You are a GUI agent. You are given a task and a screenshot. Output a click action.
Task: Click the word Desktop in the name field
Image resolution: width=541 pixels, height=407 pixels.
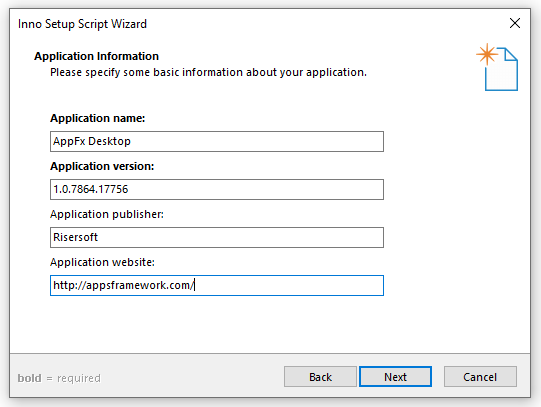point(109,141)
